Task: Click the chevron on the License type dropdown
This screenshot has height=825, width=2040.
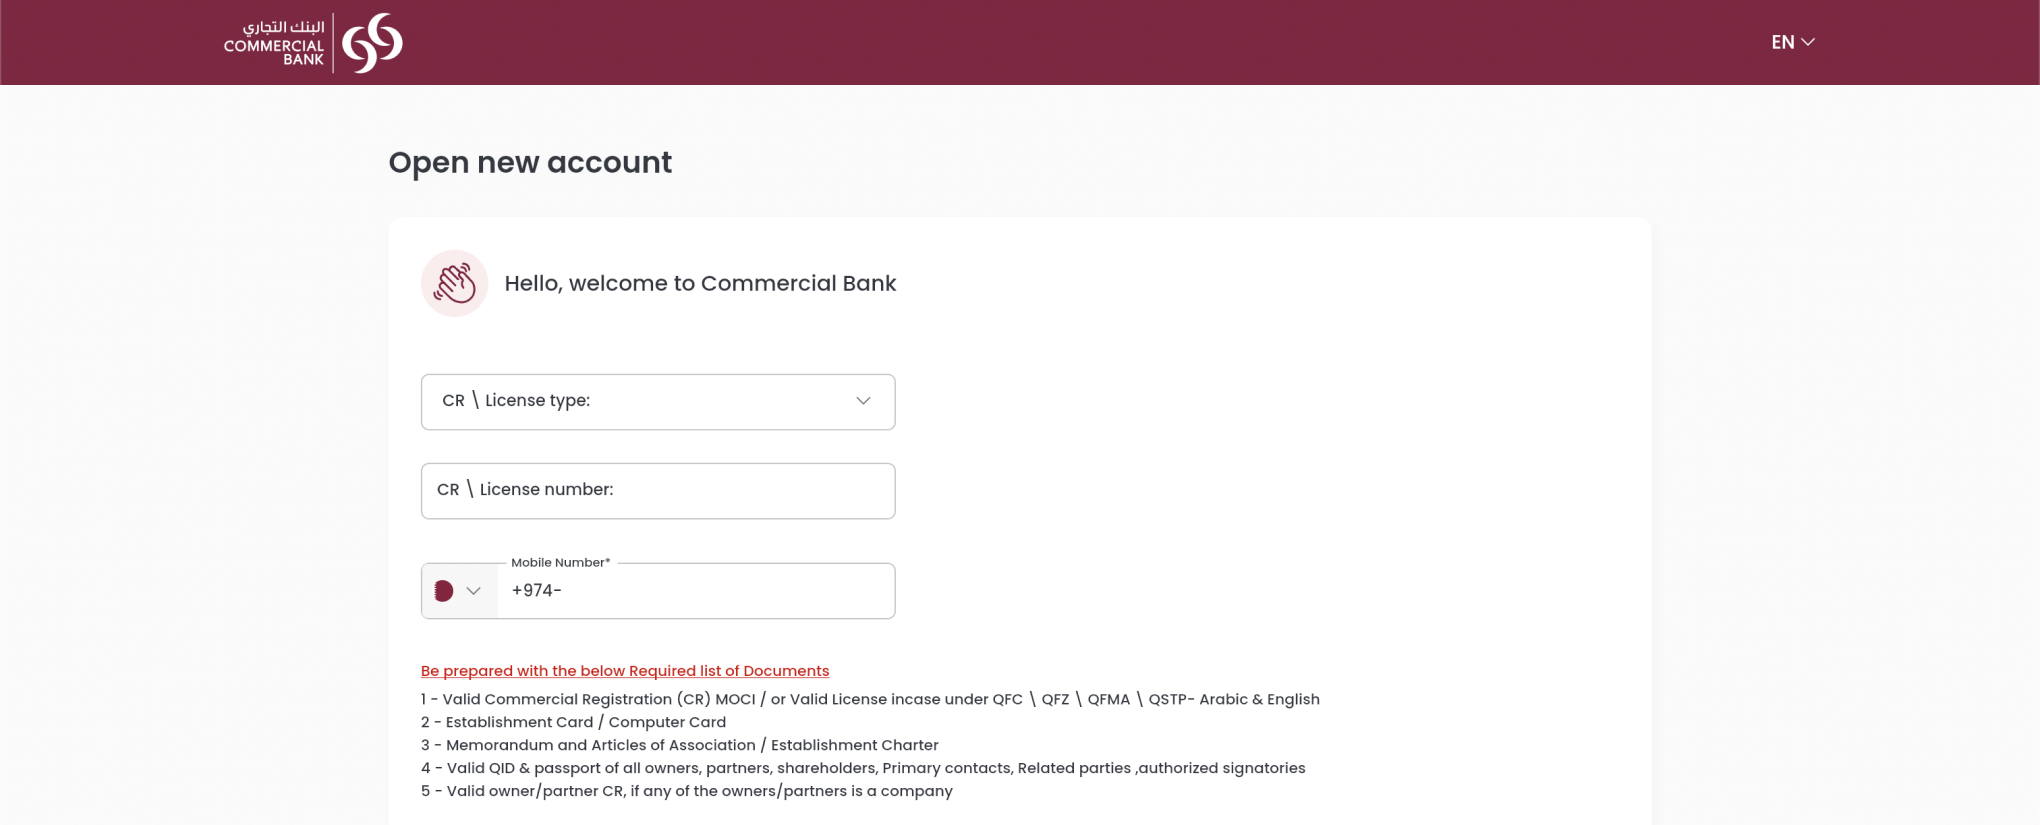Action: pos(862,401)
